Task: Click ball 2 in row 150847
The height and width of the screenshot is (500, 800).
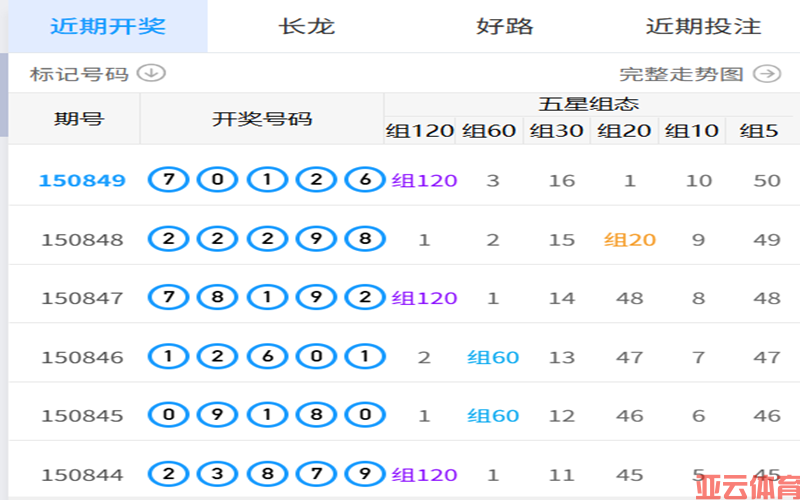Action: point(365,297)
